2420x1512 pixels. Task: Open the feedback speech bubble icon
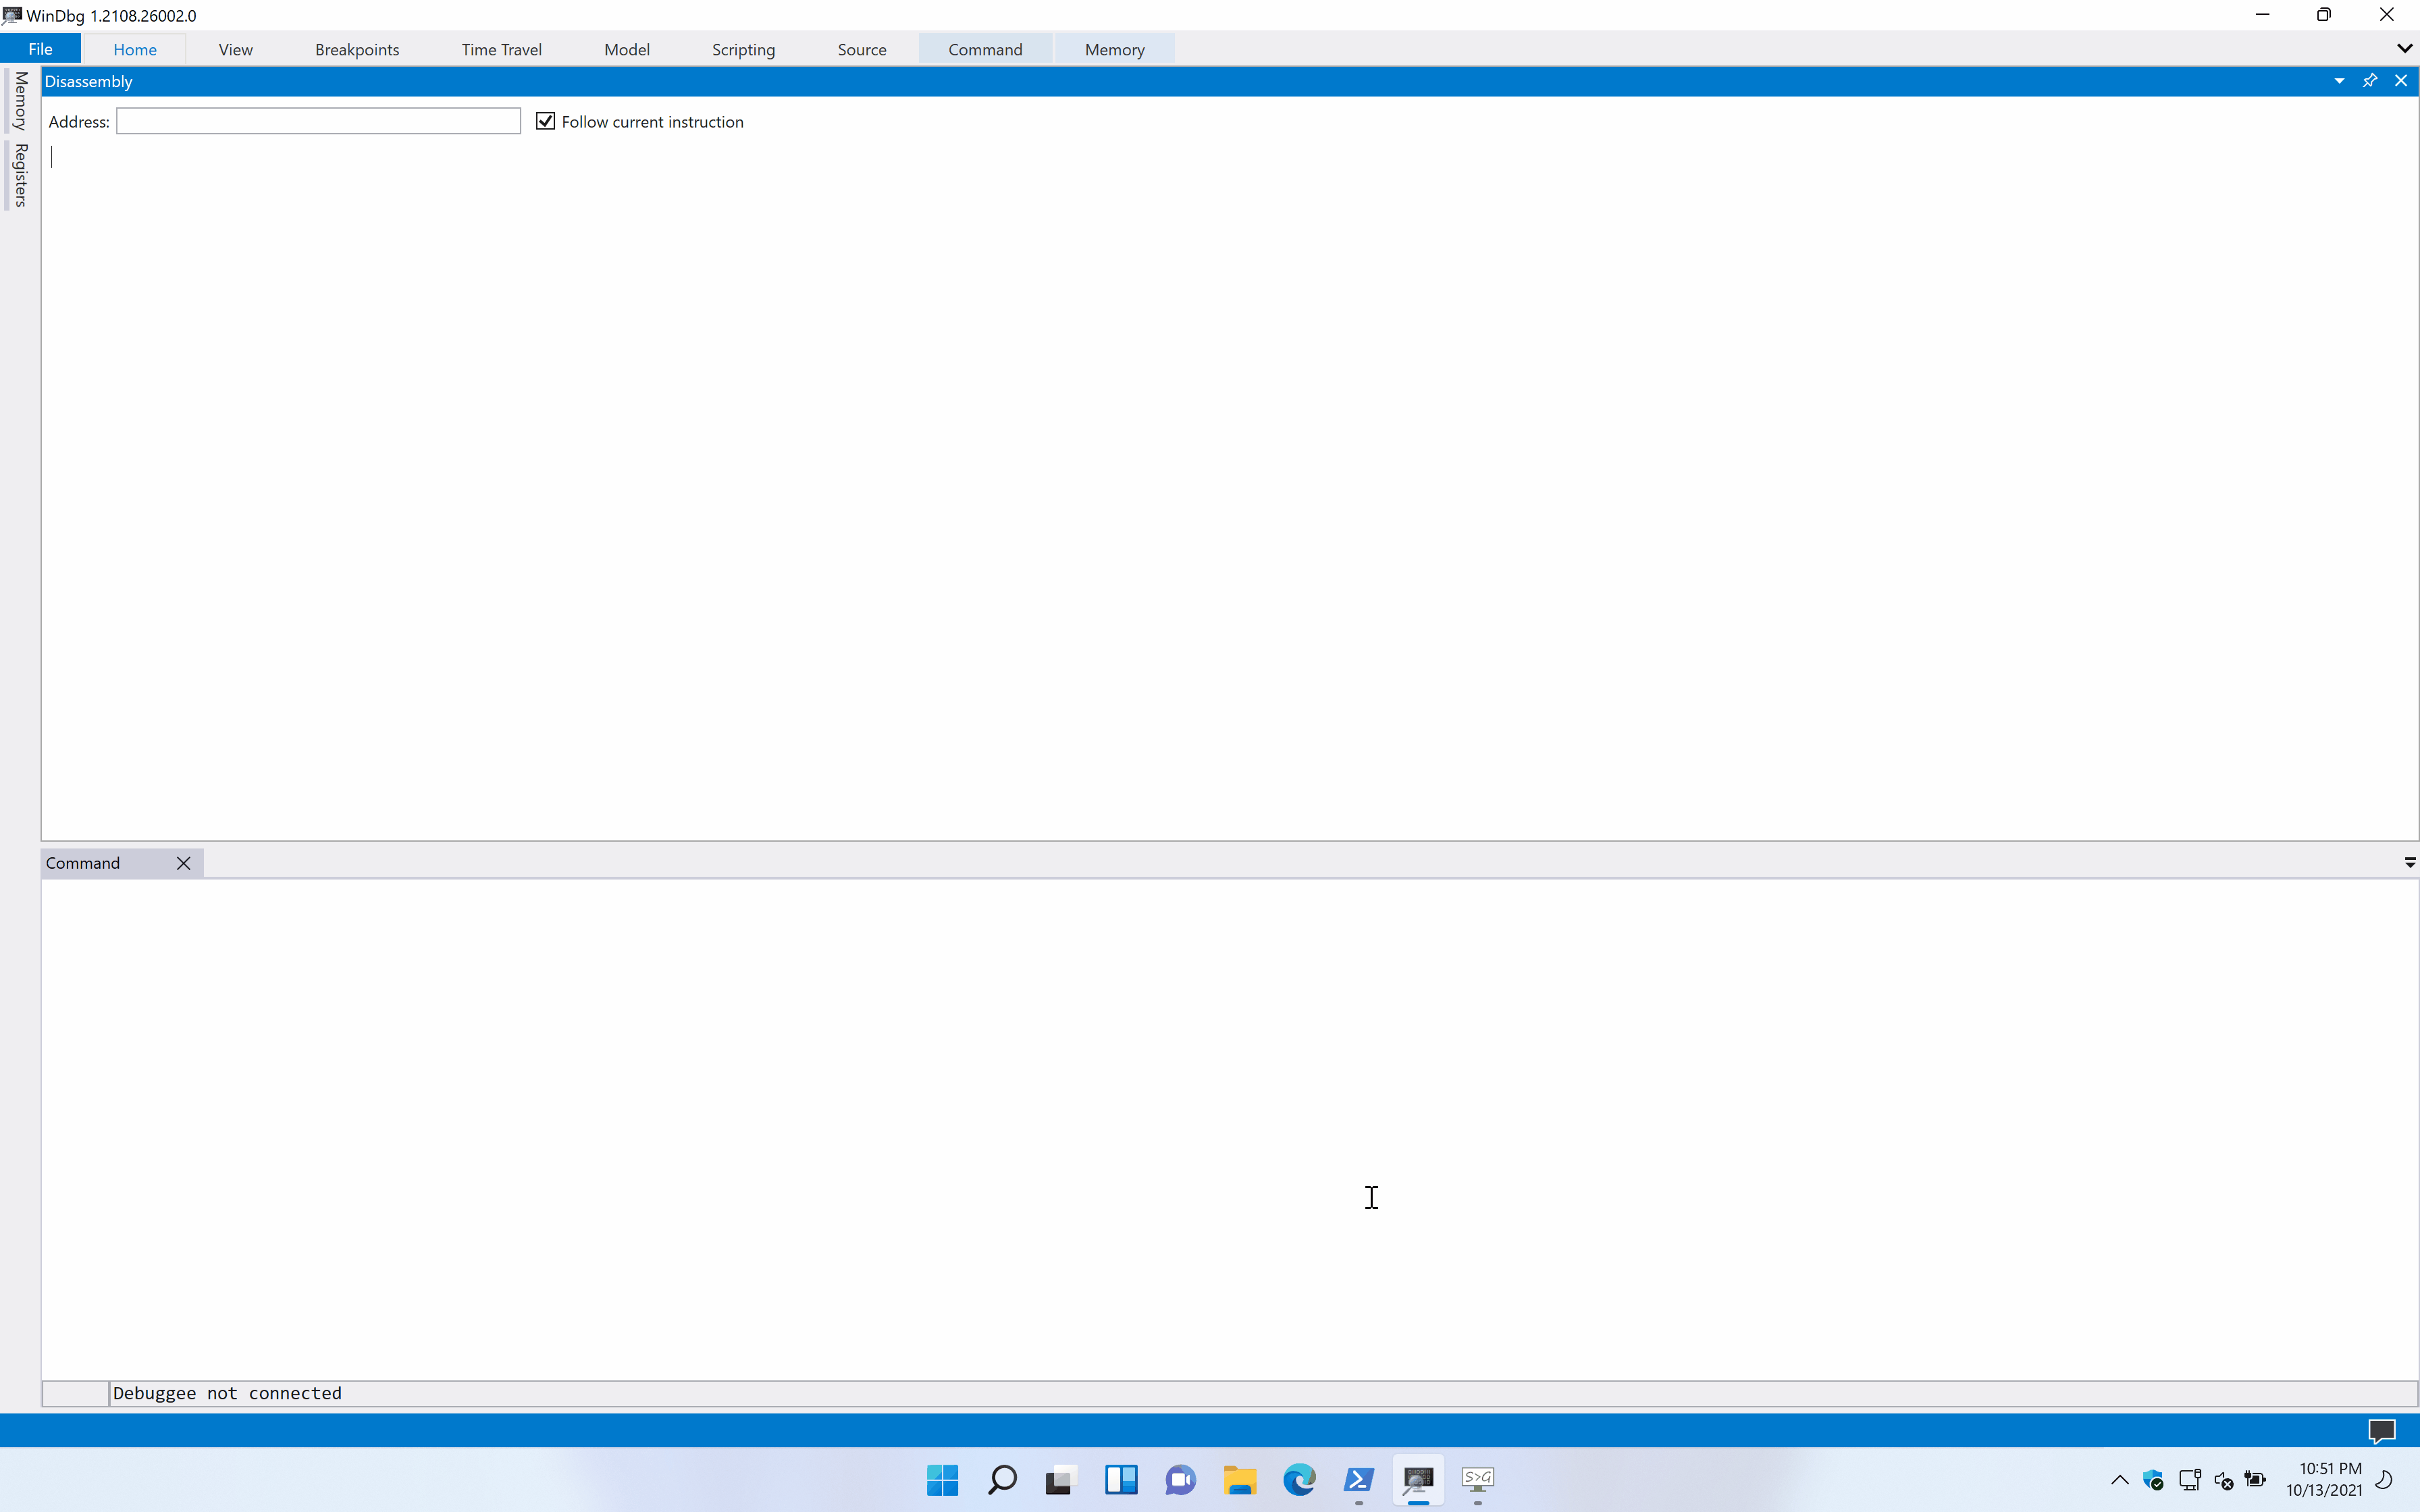click(x=2381, y=1431)
